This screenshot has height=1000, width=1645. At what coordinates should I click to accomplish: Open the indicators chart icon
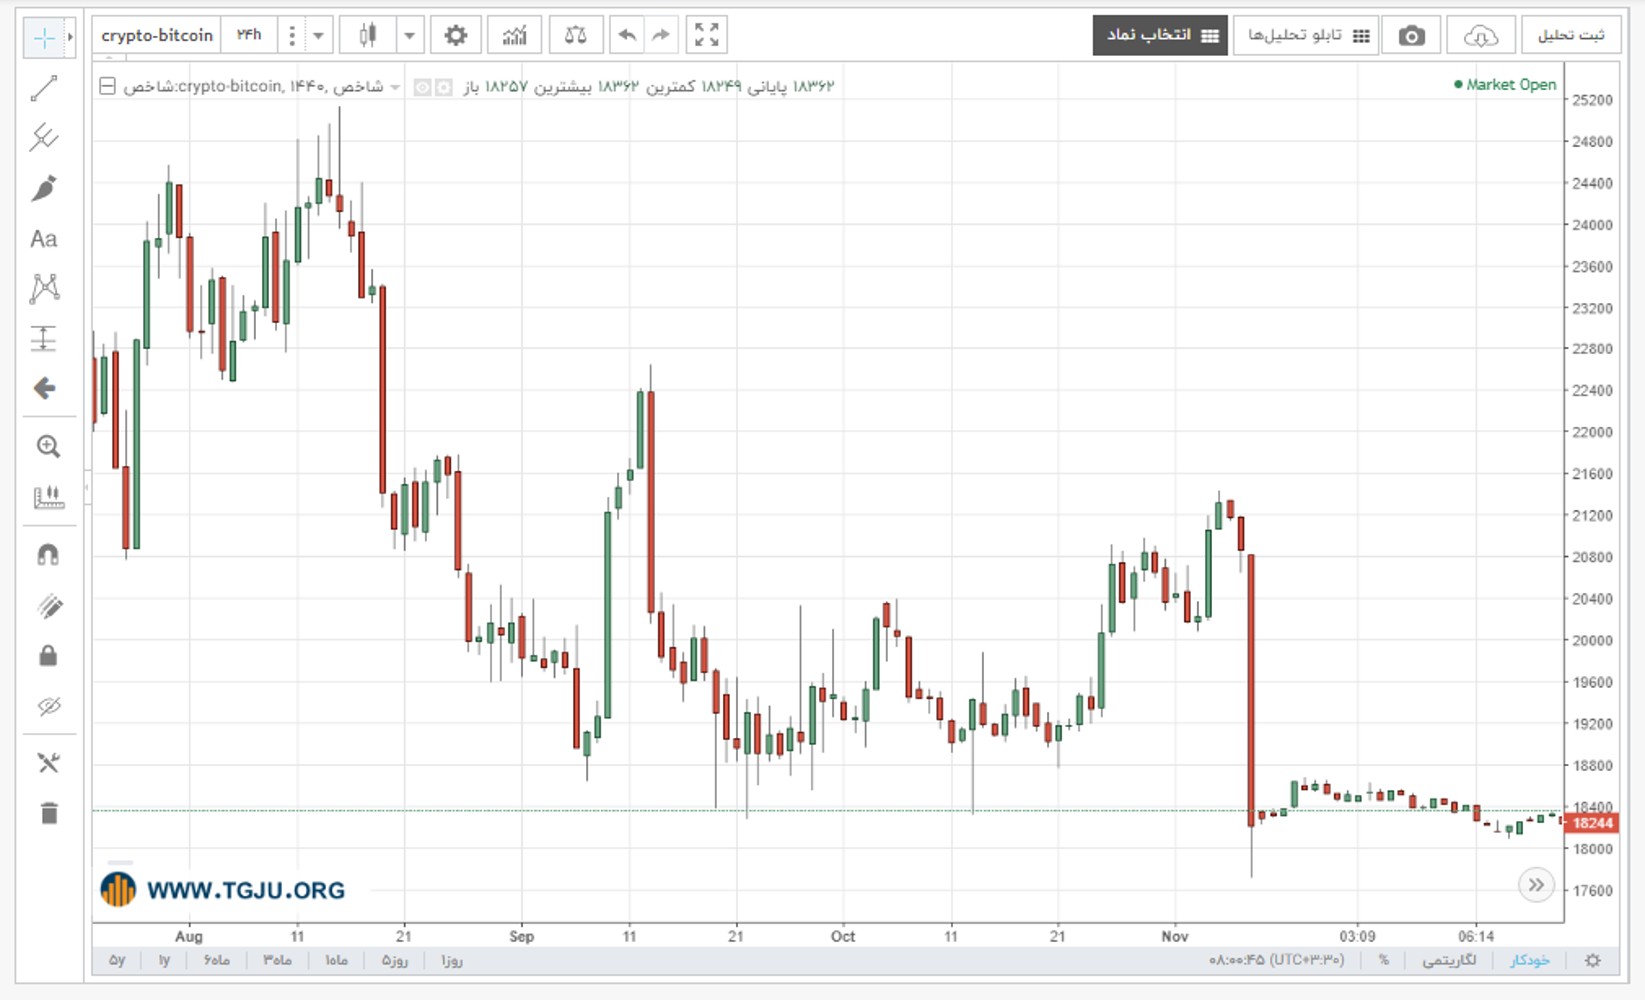click(514, 36)
